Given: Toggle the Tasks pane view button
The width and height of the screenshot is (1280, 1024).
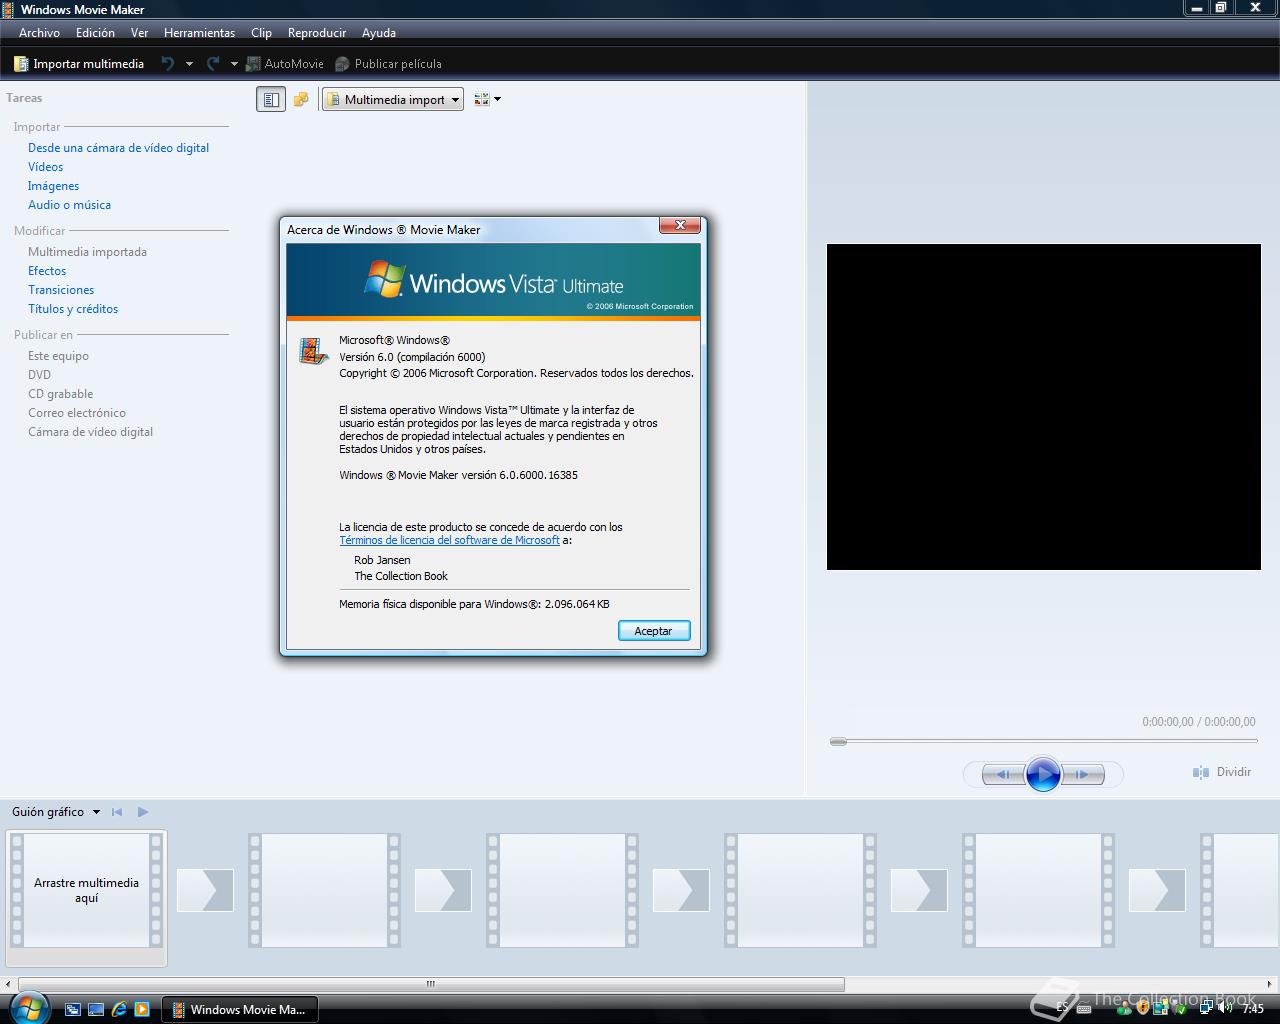Looking at the screenshot, I should pyautogui.click(x=271, y=99).
